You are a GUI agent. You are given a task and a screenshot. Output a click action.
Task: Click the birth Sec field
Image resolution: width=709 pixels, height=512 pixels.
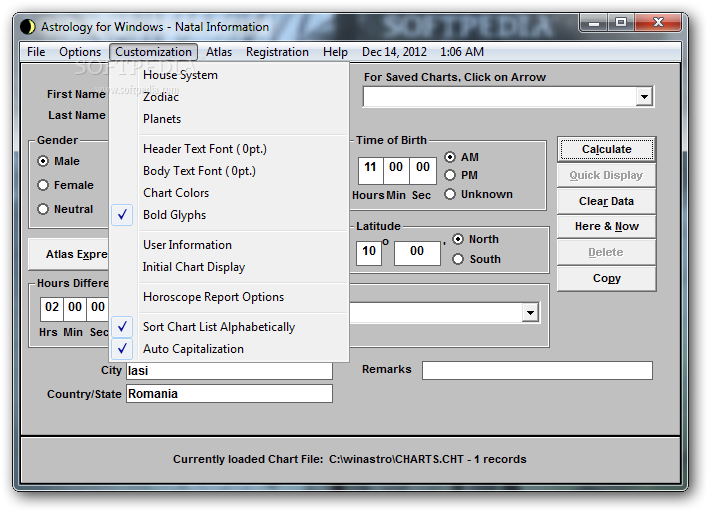(423, 171)
